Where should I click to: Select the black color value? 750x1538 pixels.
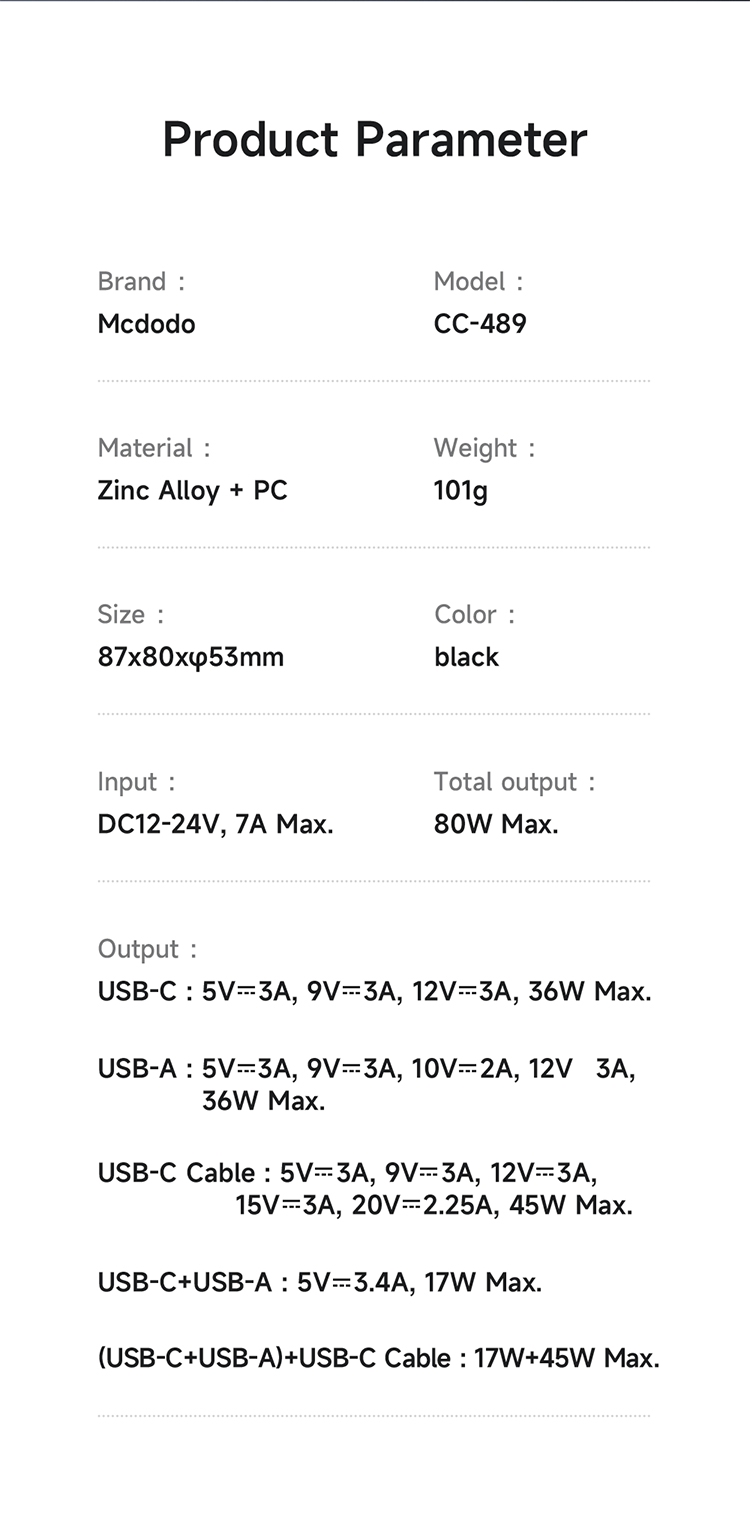click(x=466, y=657)
